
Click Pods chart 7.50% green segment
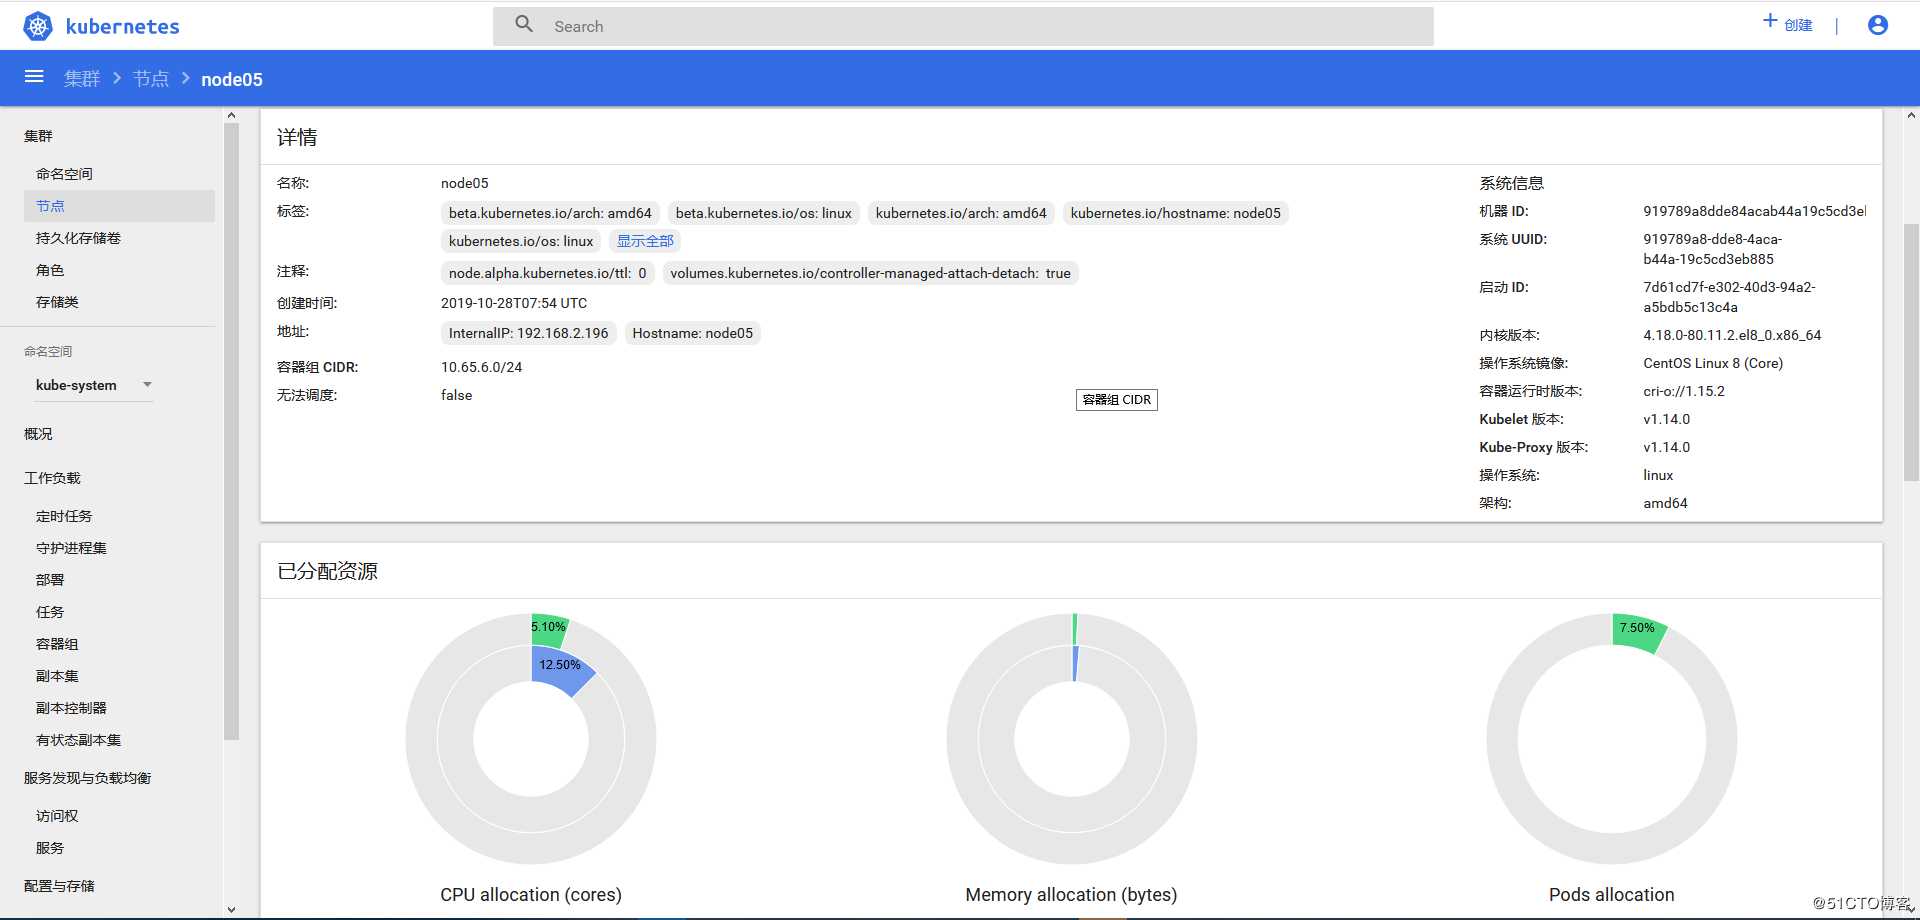(x=1638, y=632)
